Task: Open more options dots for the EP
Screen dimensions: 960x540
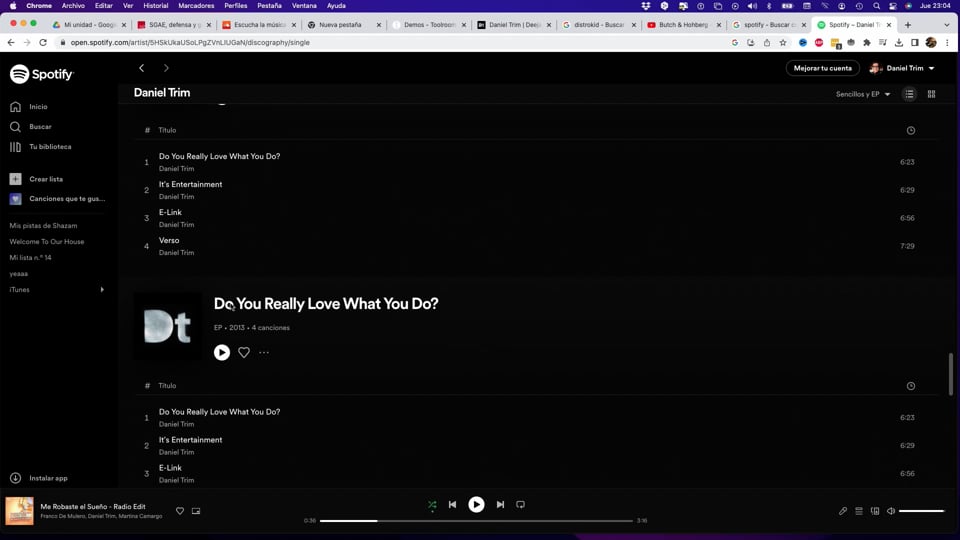Action: point(264,353)
